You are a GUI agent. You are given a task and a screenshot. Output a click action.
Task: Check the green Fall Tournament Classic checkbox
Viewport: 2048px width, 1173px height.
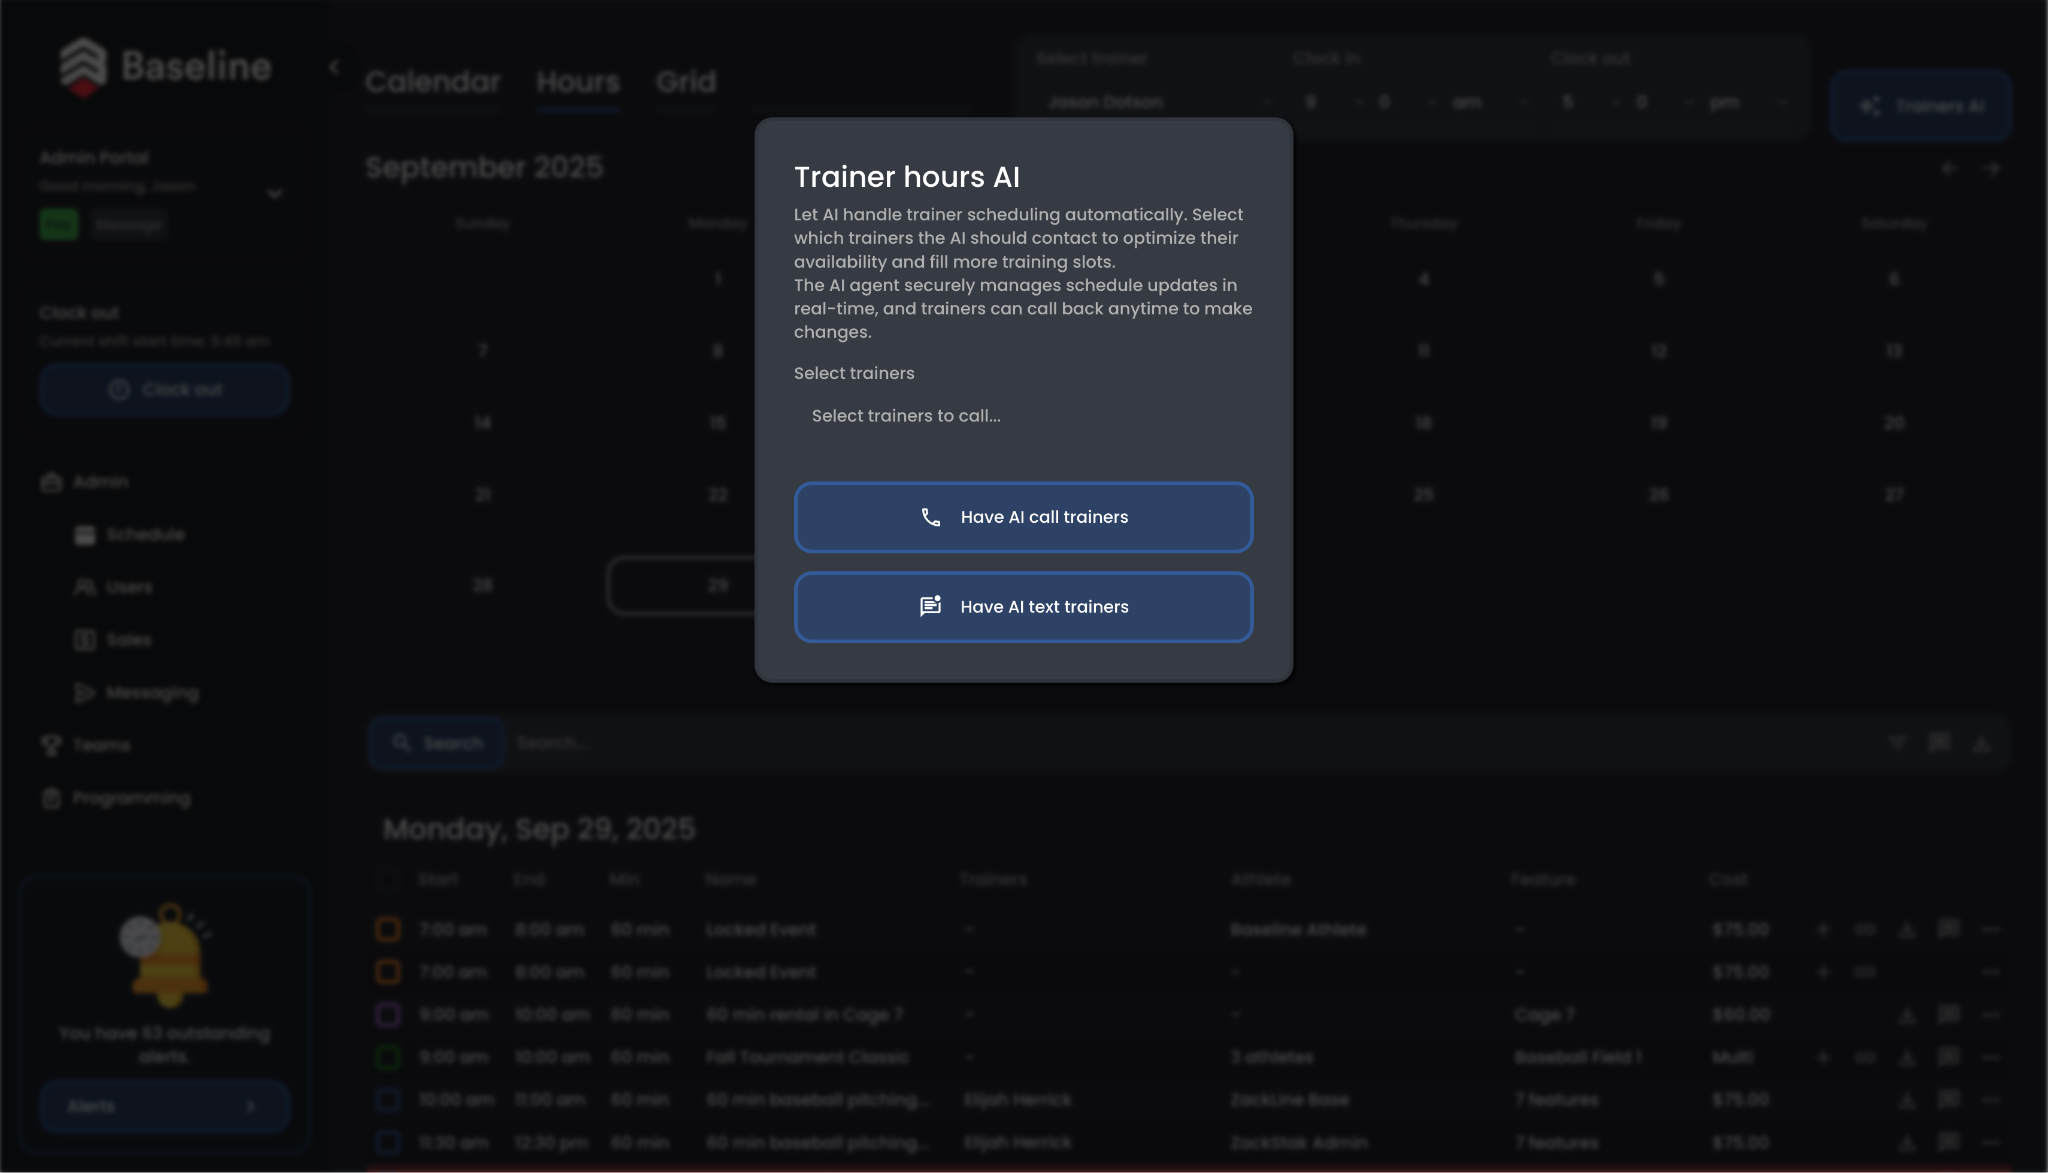point(388,1057)
